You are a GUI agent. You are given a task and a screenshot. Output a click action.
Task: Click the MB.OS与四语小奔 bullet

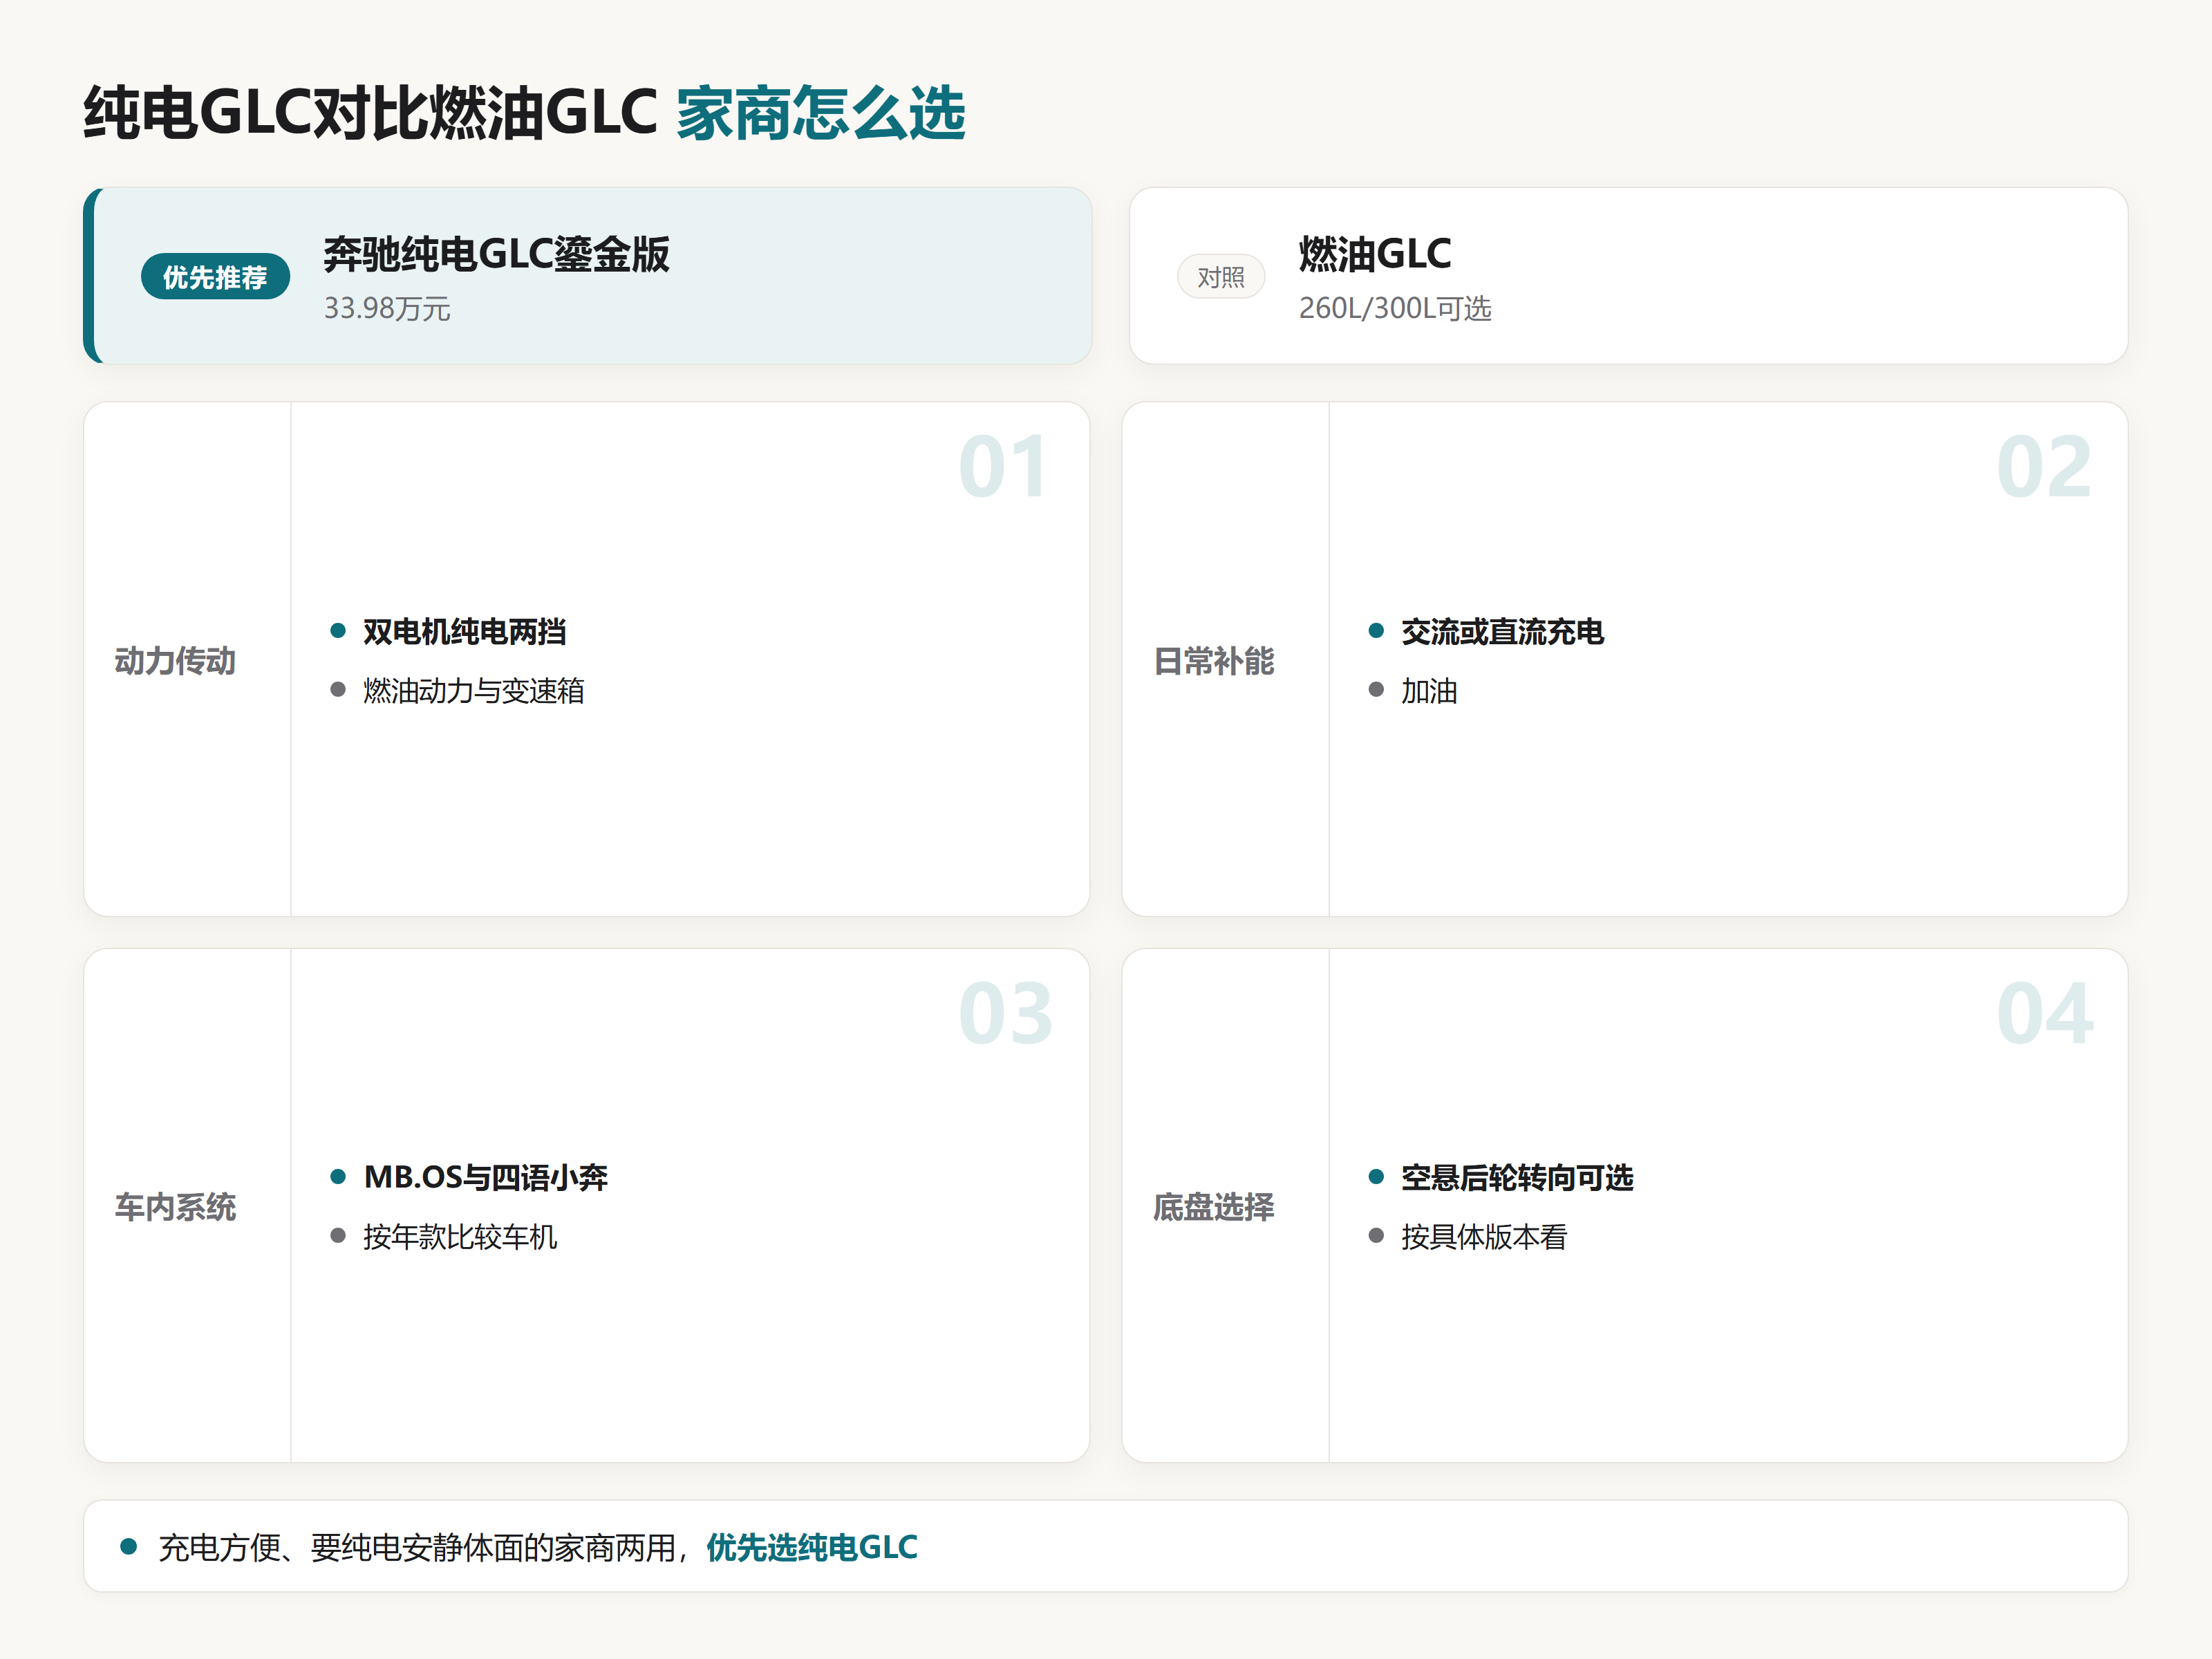(x=485, y=1177)
